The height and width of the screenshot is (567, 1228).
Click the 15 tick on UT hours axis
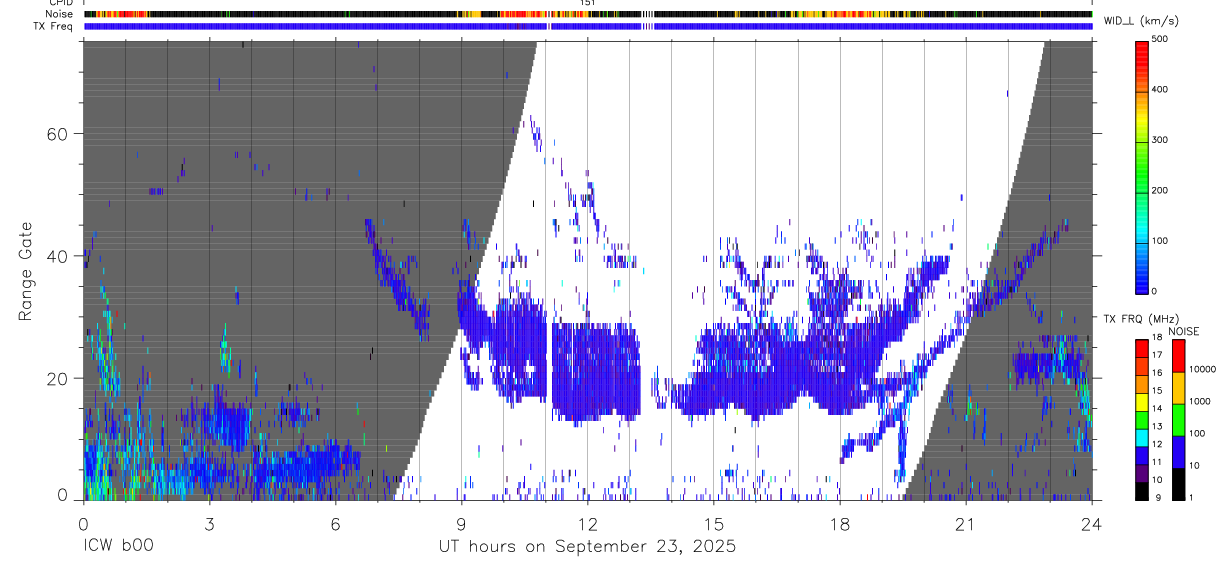[713, 523]
